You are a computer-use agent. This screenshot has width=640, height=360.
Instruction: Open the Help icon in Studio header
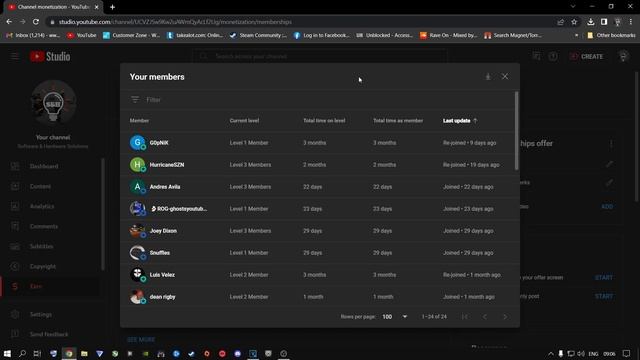click(553, 56)
